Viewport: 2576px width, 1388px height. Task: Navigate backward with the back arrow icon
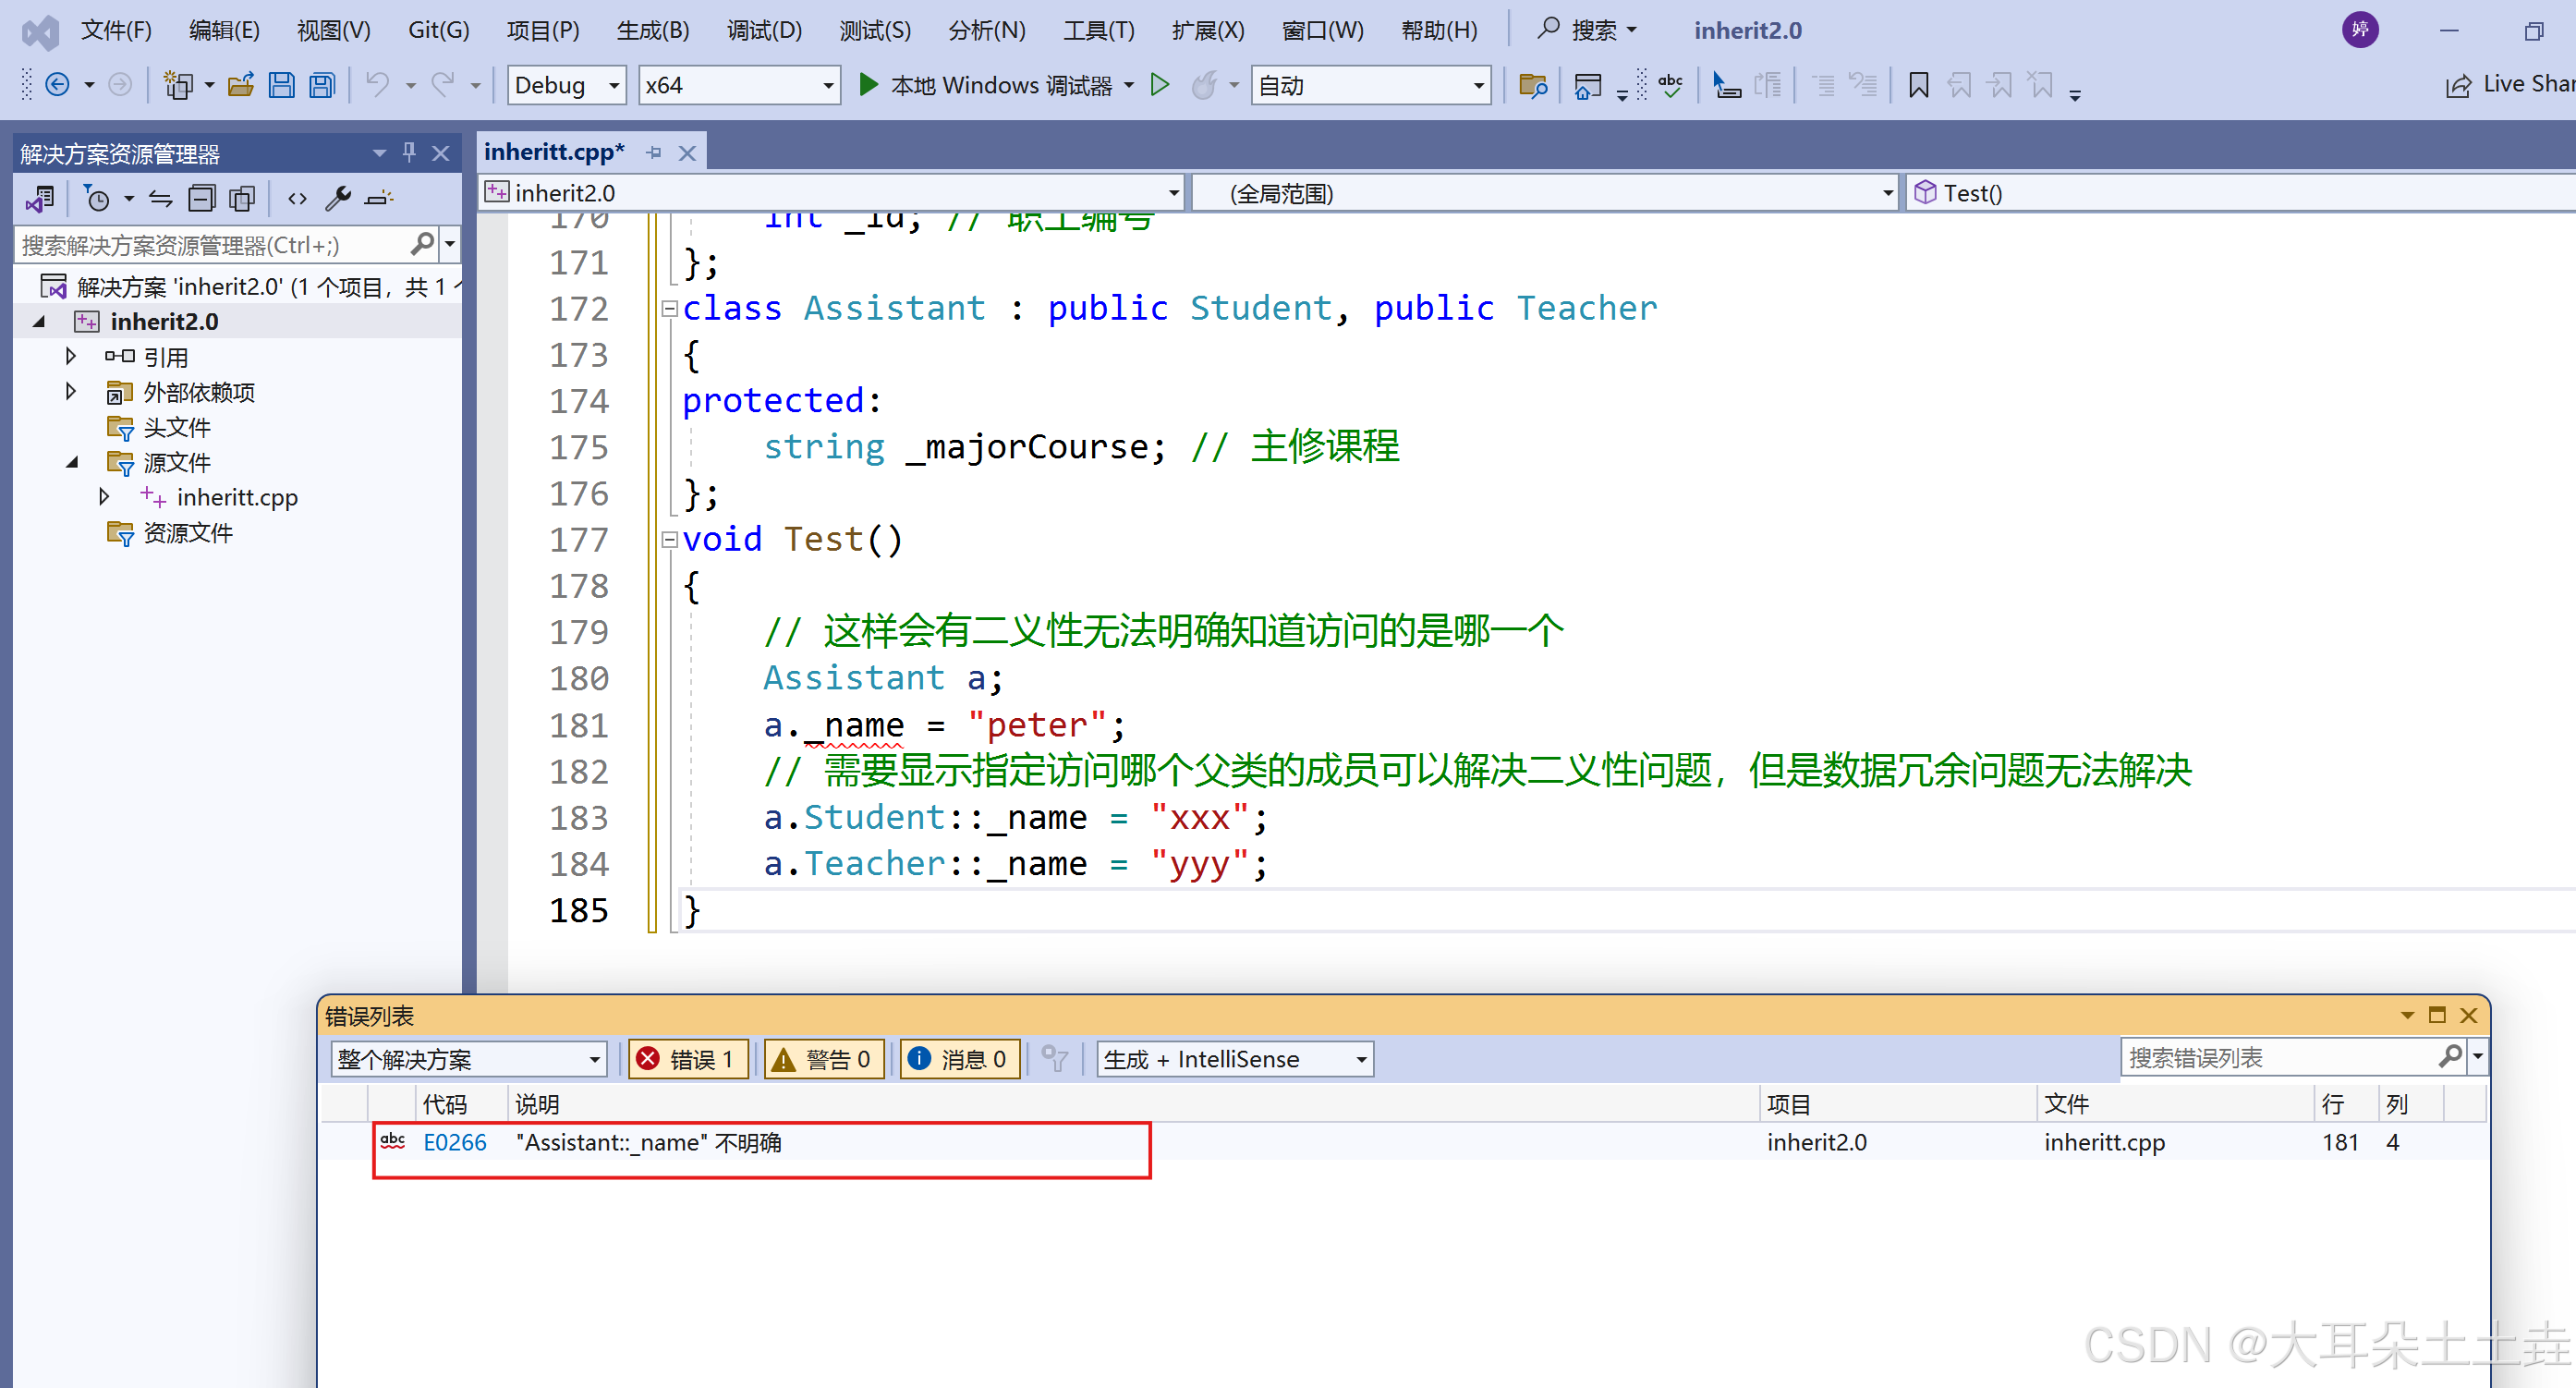coord(58,85)
